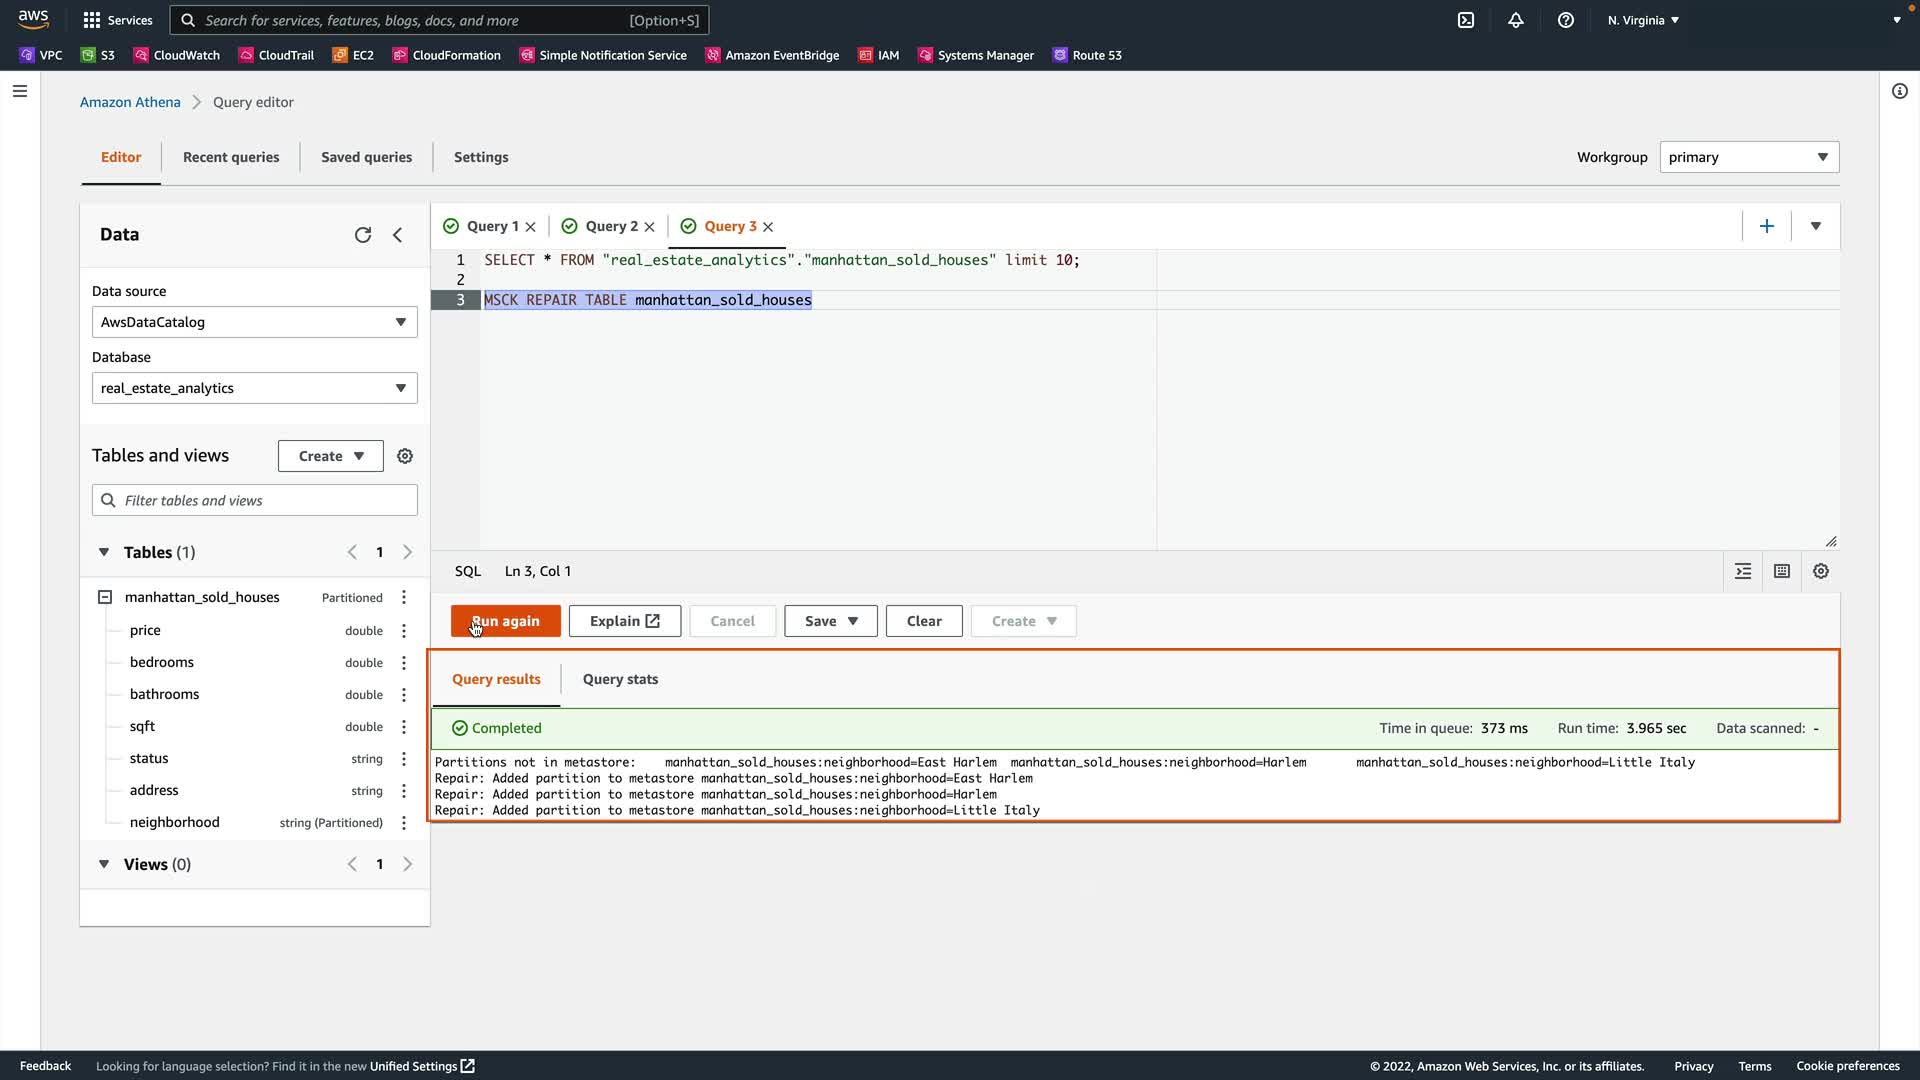The height and width of the screenshot is (1080, 1920).
Task: Open the notifications bell
Action: (1516, 20)
